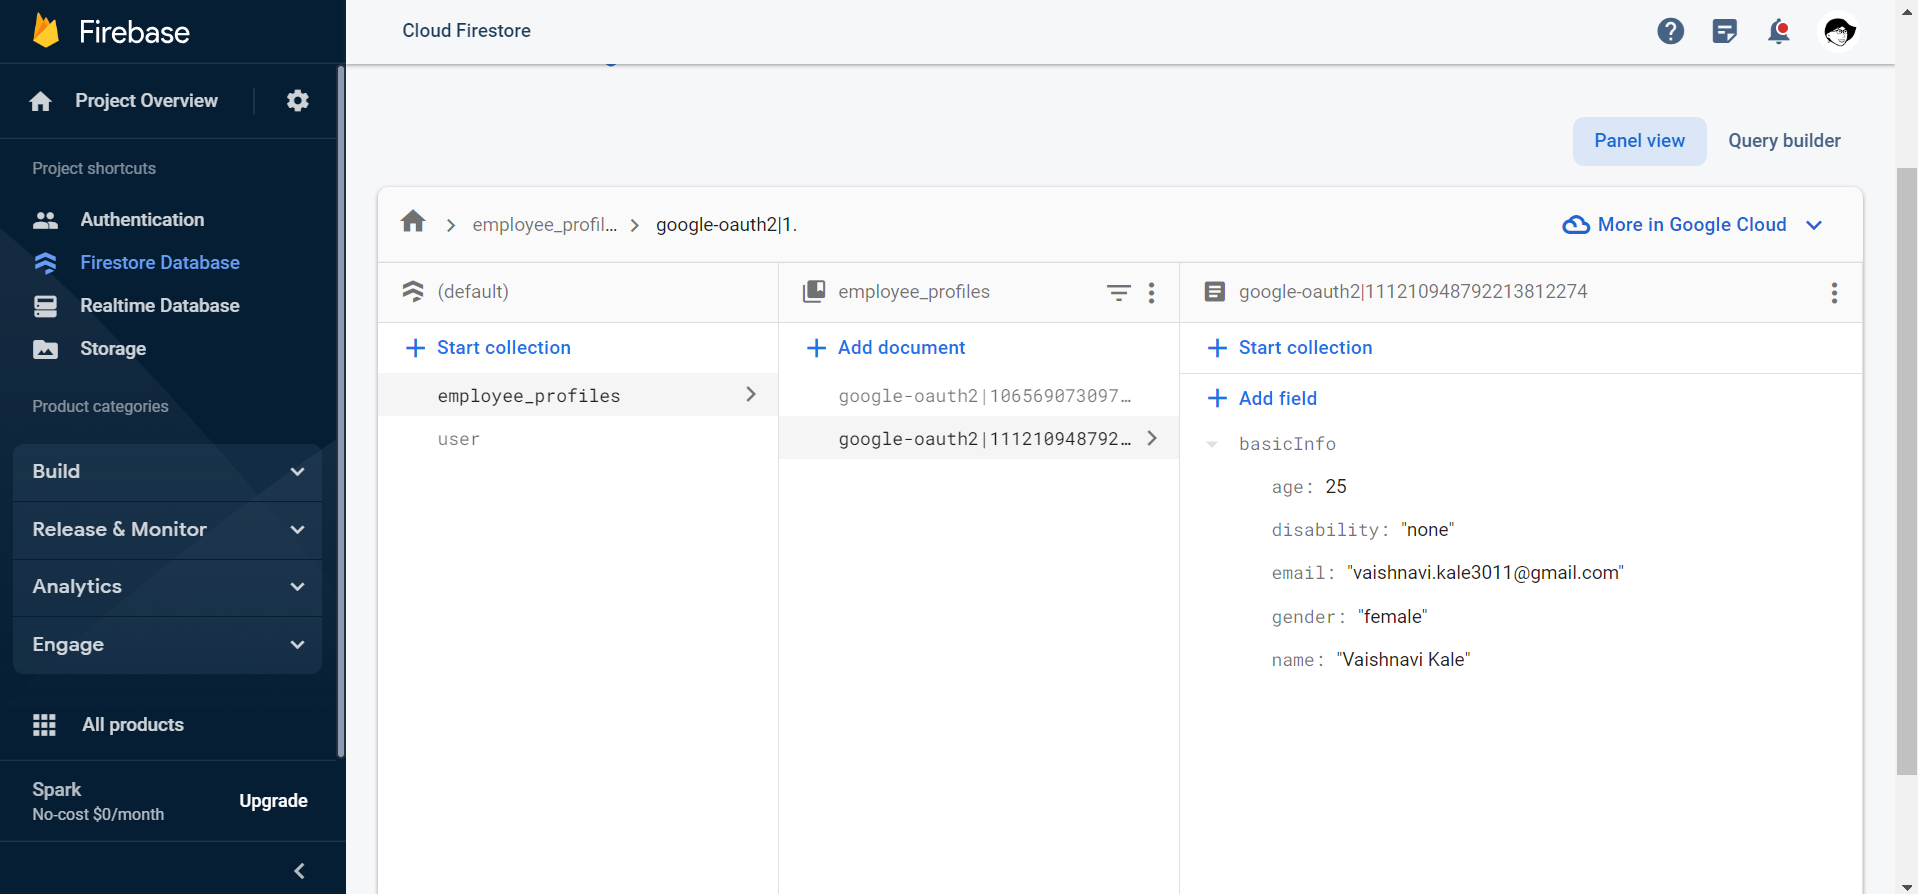Select document google-oauth2|106569073097
The height and width of the screenshot is (894, 1918).
pyautogui.click(x=979, y=396)
